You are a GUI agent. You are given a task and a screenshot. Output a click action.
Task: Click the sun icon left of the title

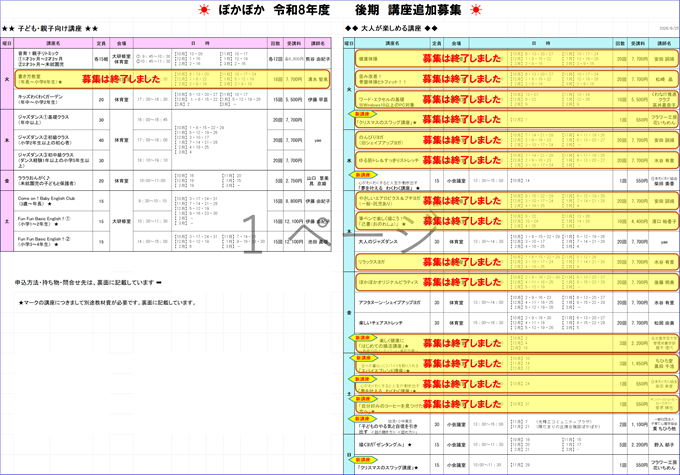click(x=204, y=10)
